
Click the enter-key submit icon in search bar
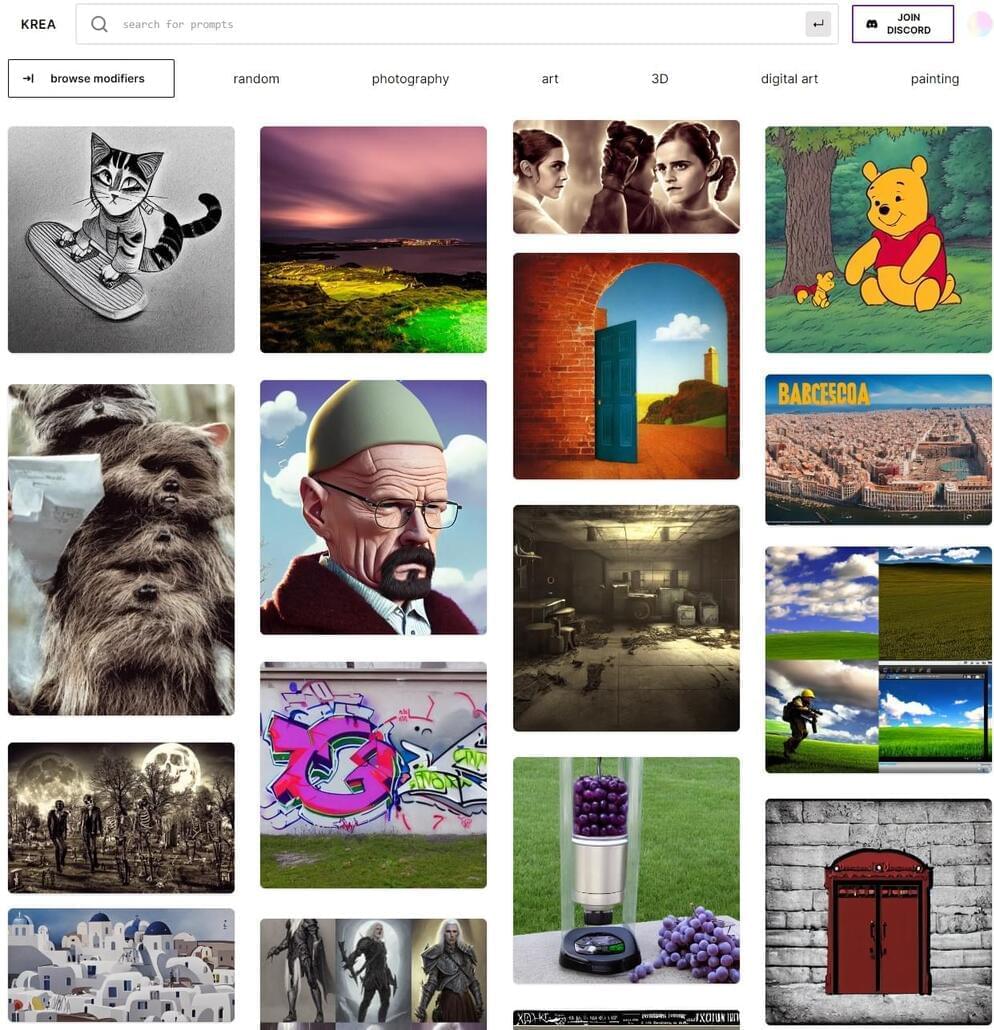(818, 24)
